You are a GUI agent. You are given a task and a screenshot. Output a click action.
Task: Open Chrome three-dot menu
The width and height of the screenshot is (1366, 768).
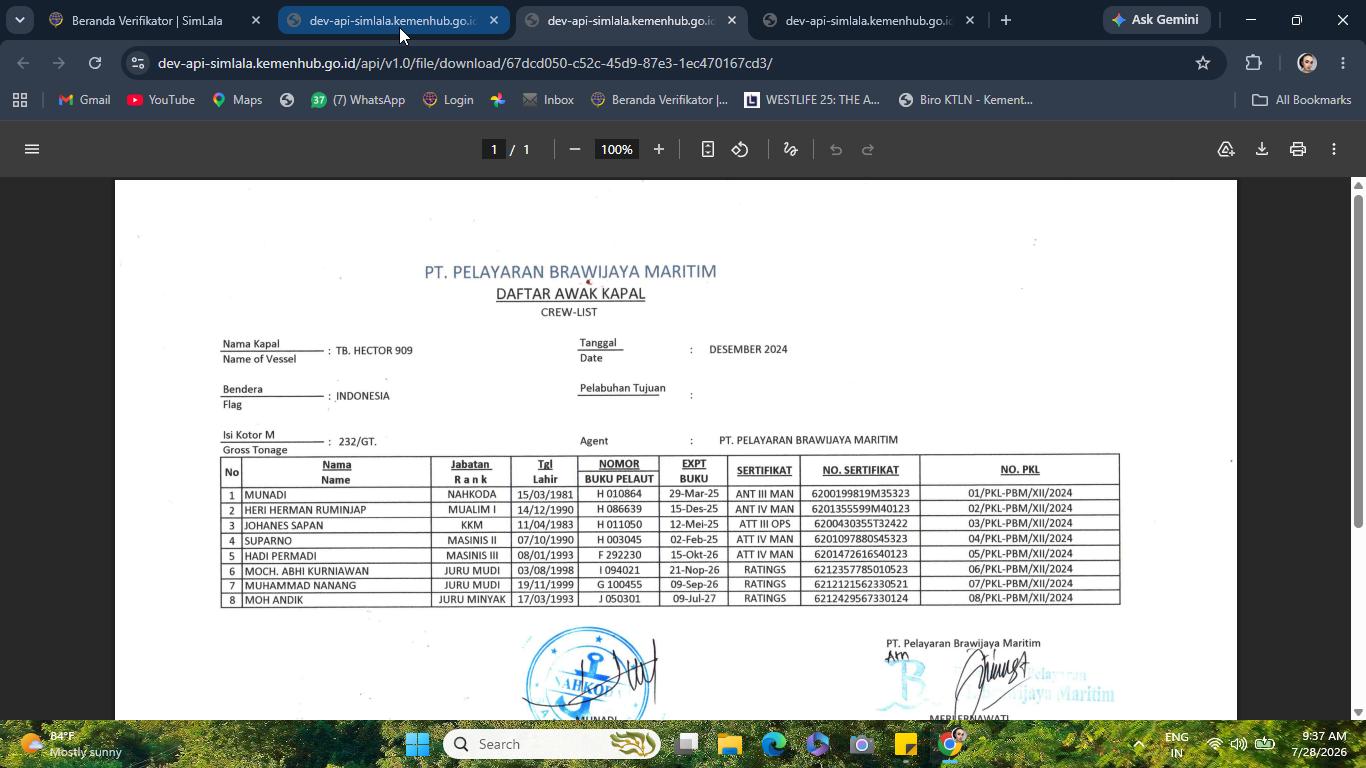(x=1342, y=63)
